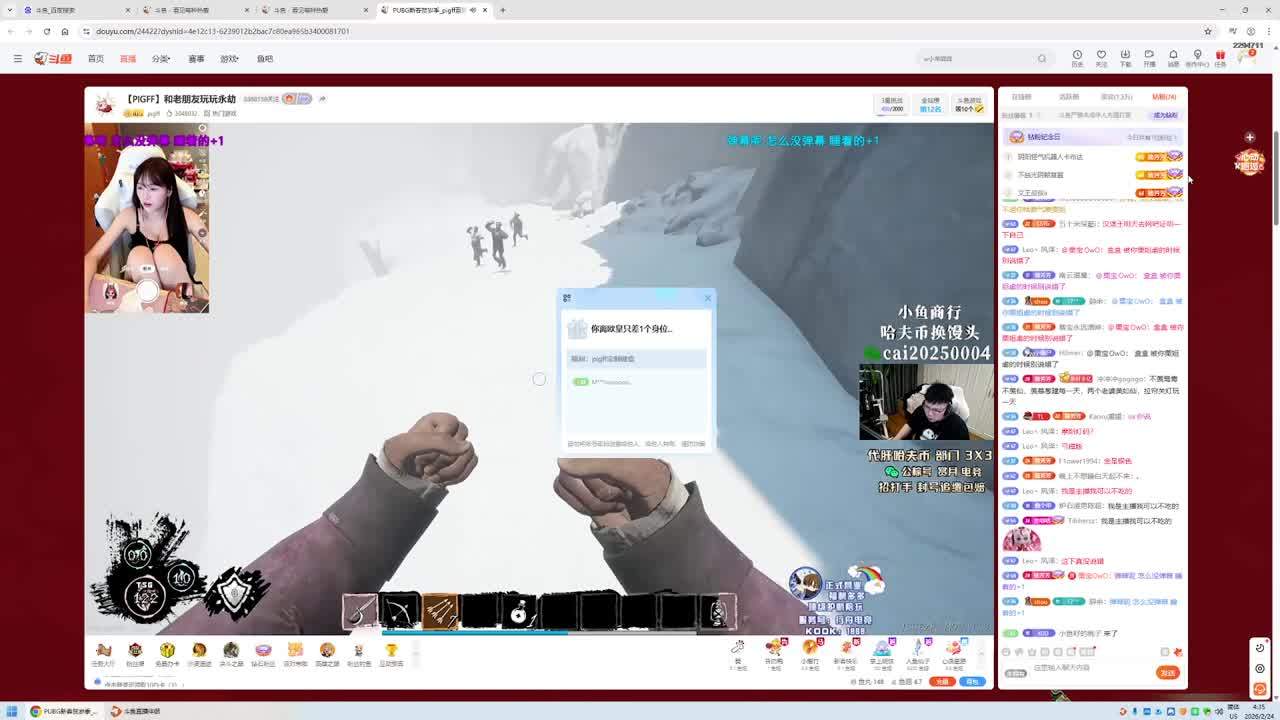Close the lucky draw popup
Image resolution: width=1280 pixels, height=720 pixels.
pos(708,298)
